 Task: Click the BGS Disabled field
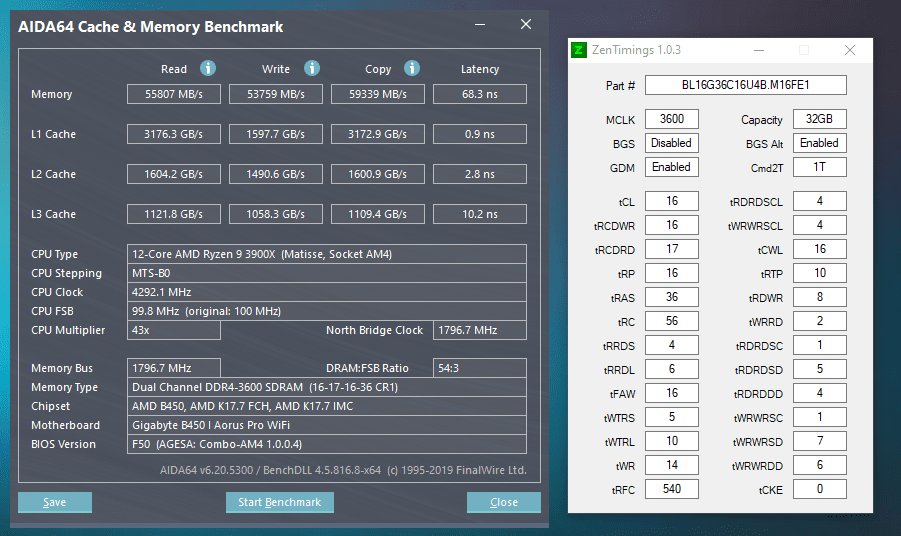coord(672,143)
